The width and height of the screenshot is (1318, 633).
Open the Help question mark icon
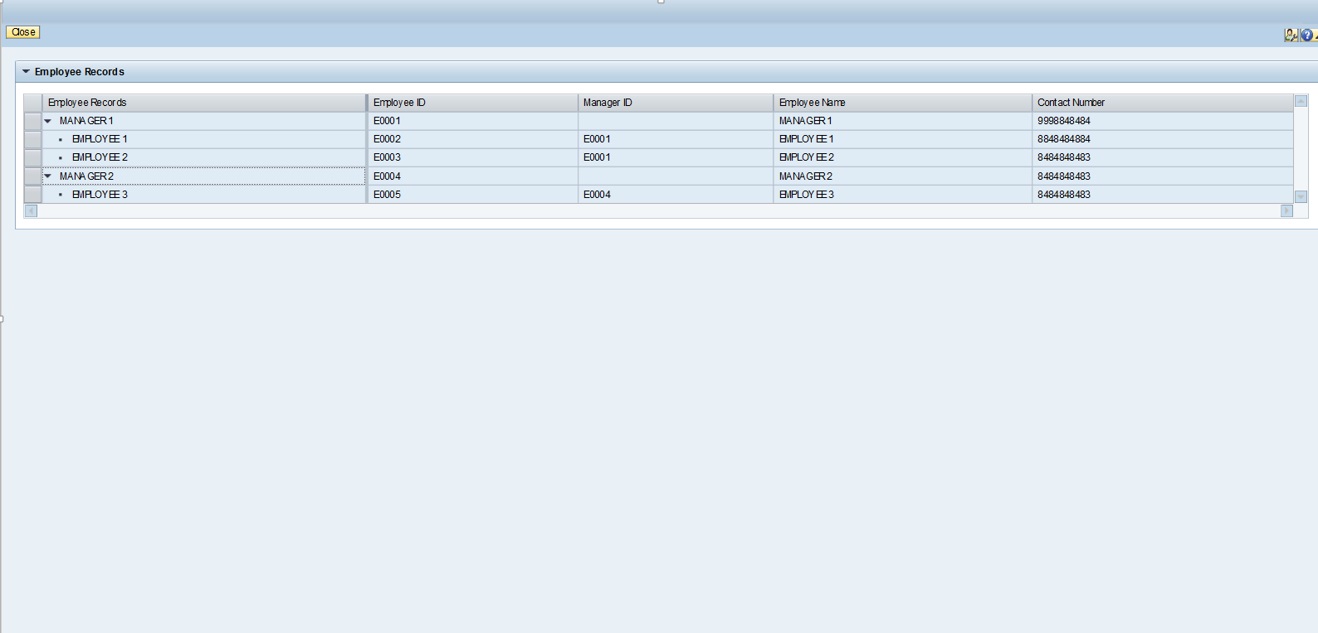click(1306, 33)
